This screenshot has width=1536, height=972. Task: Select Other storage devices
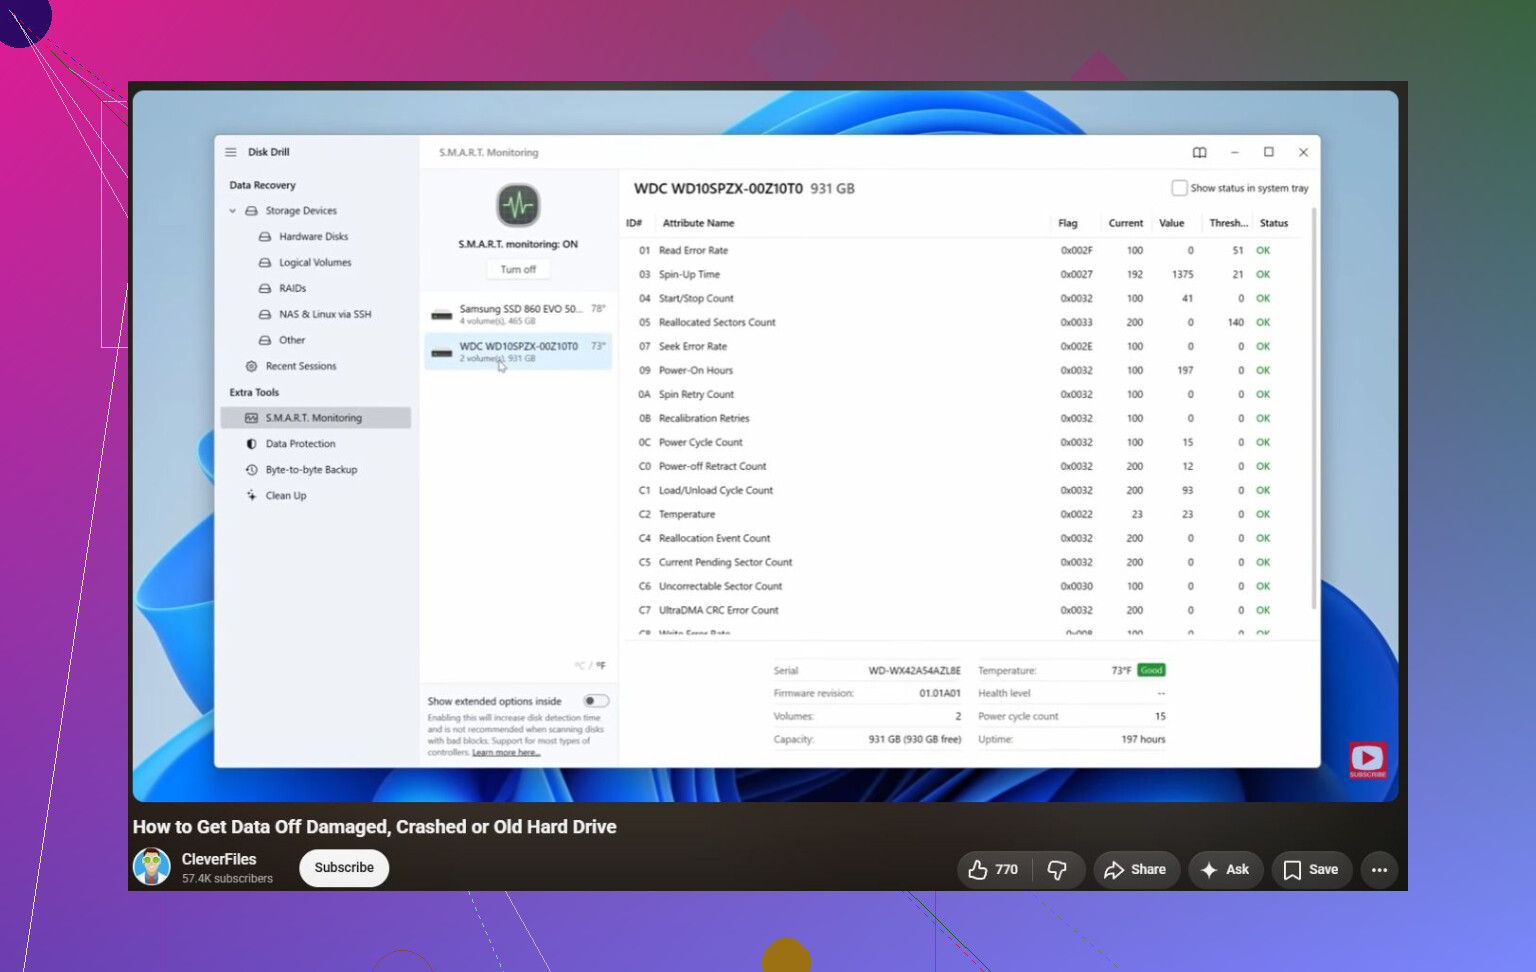point(292,341)
